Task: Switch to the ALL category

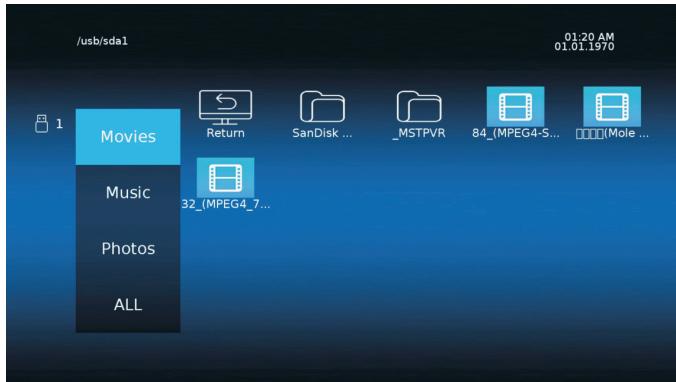Action: [128, 304]
